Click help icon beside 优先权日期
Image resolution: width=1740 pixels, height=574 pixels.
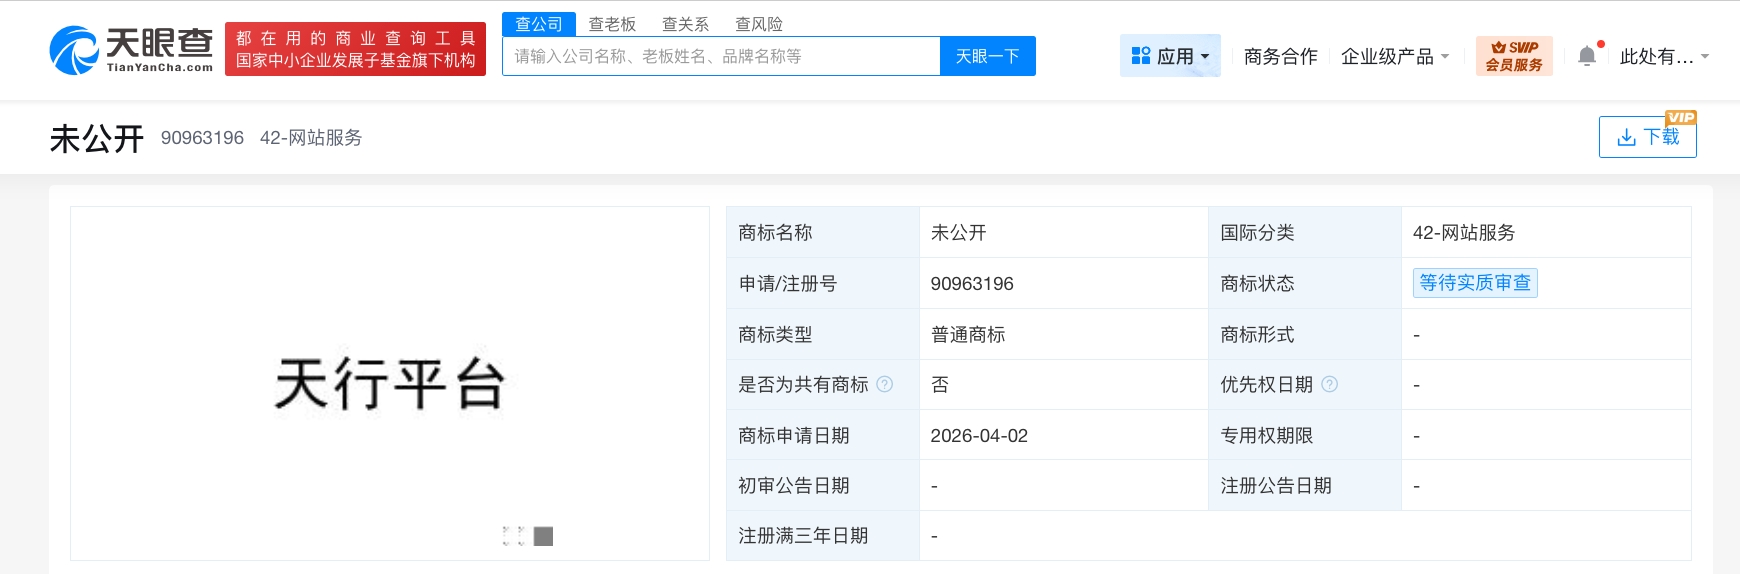[x=1329, y=384]
